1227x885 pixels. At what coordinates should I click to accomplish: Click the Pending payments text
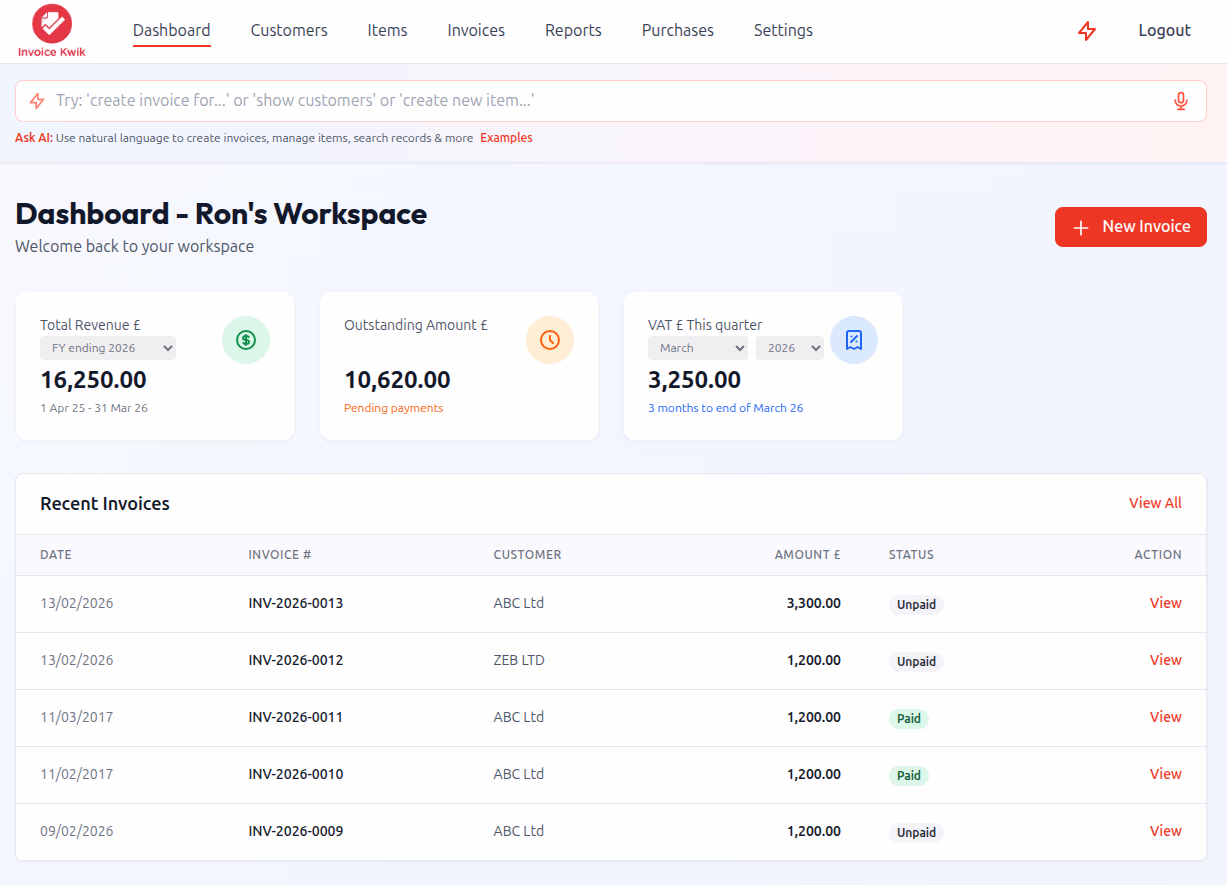[394, 408]
